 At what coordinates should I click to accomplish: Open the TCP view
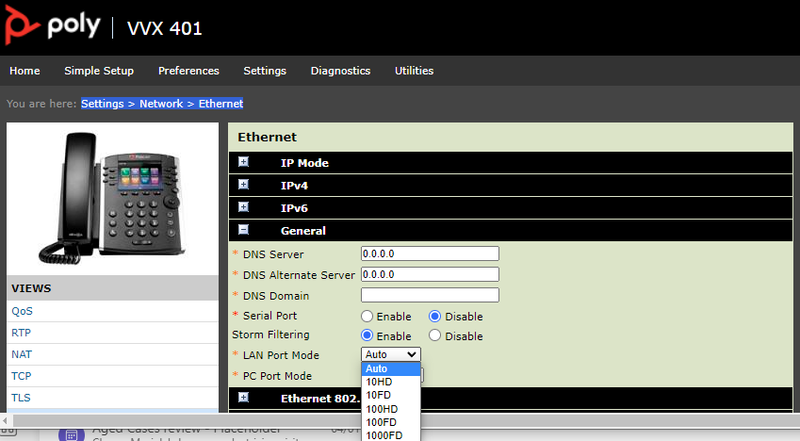(x=21, y=376)
